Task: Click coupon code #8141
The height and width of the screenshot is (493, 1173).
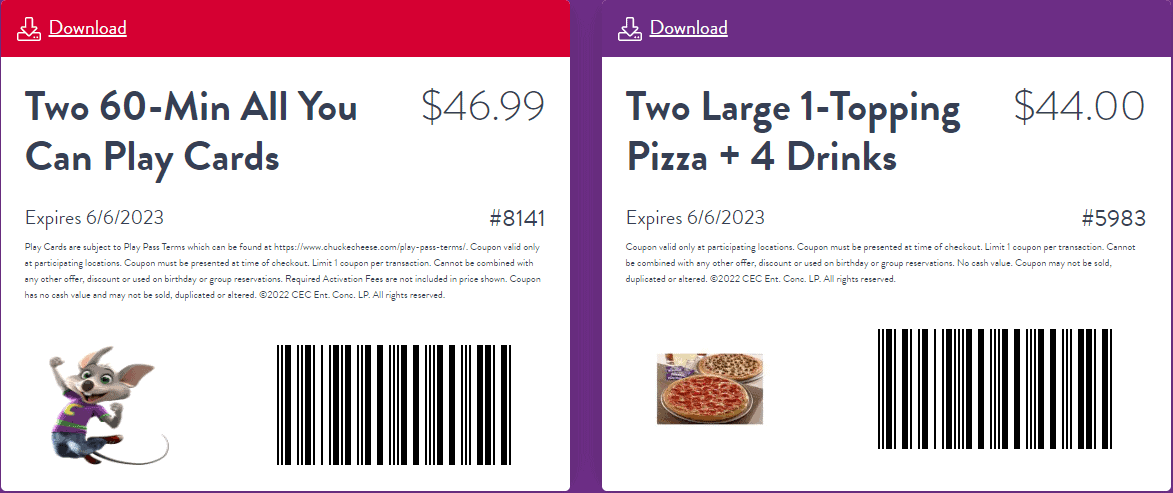Action: pyautogui.click(x=517, y=218)
